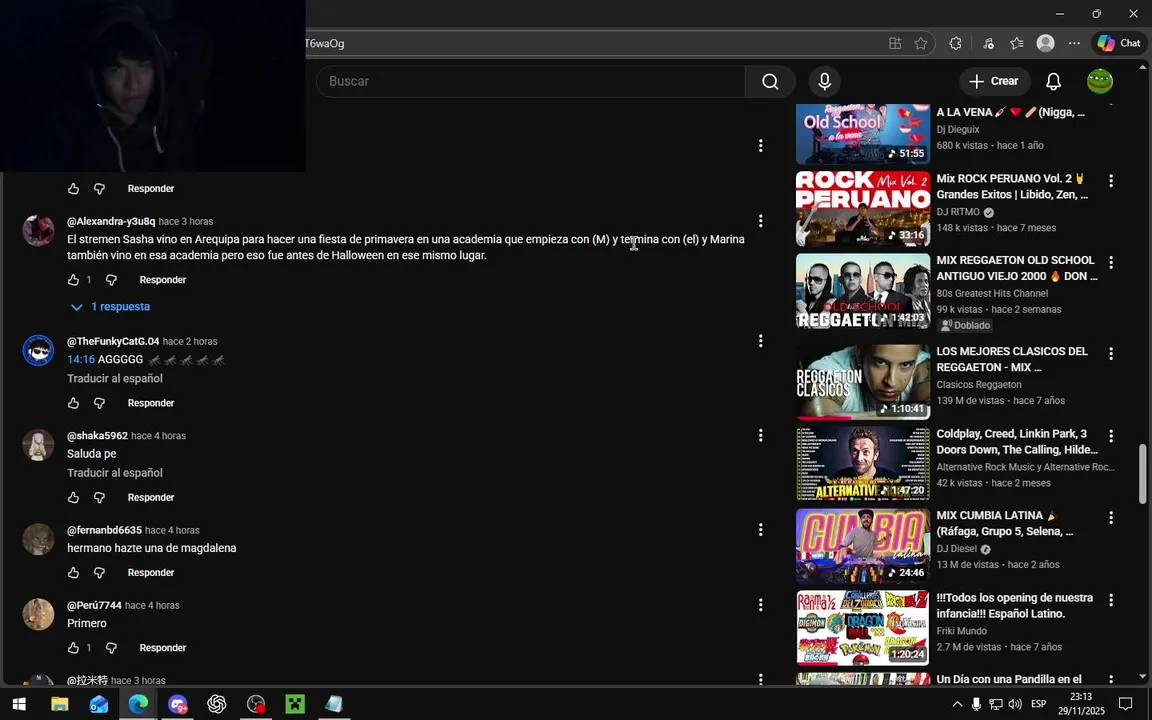Image resolution: width=1152 pixels, height=720 pixels.
Task: Open the CUMBIA latina video thumbnail
Action: coord(863,546)
